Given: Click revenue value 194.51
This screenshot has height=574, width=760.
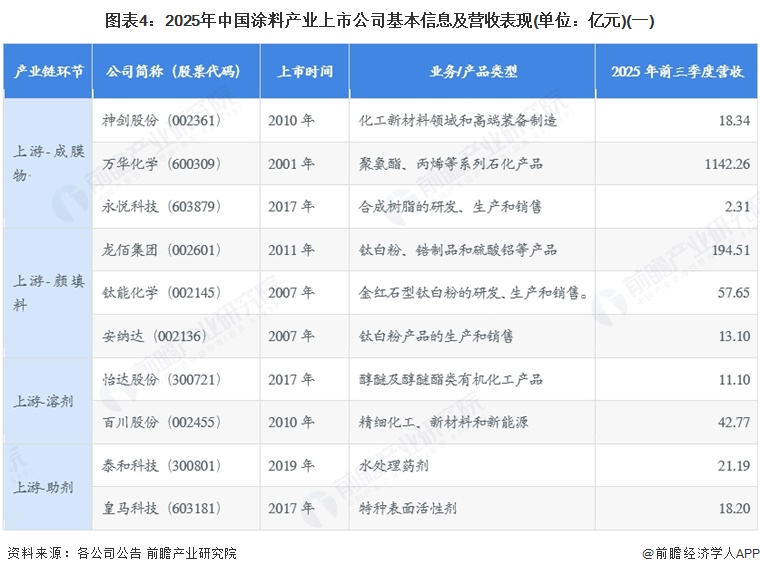Looking at the screenshot, I should coord(731,250).
